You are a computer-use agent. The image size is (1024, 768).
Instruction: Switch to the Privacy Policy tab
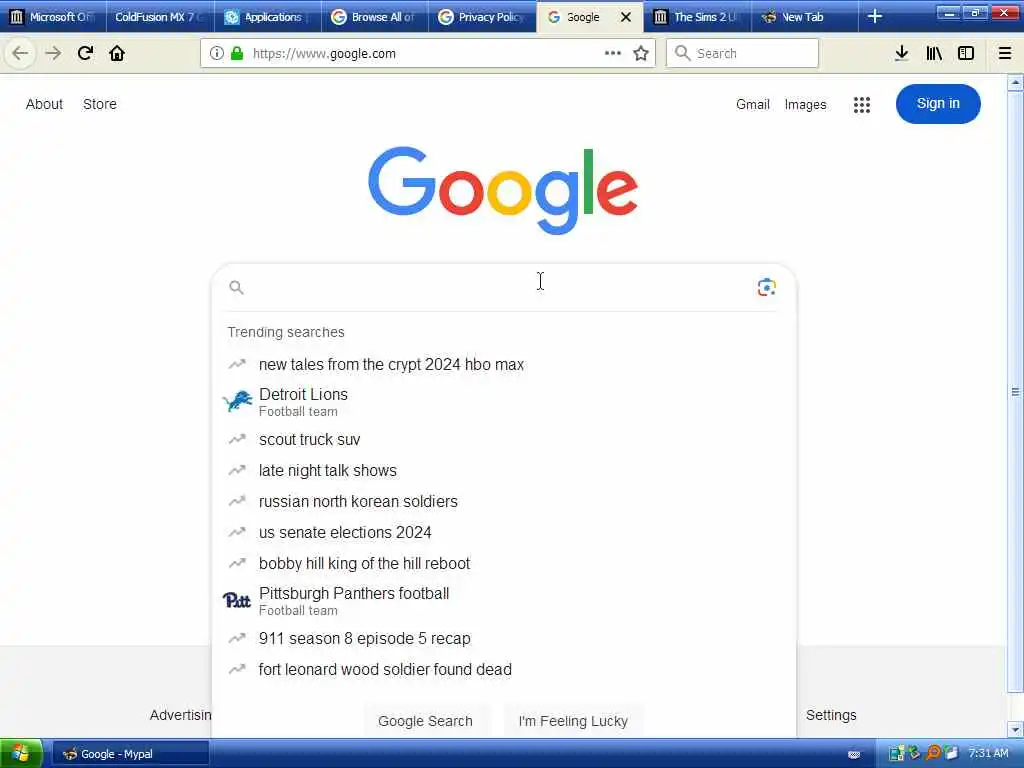click(483, 17)
